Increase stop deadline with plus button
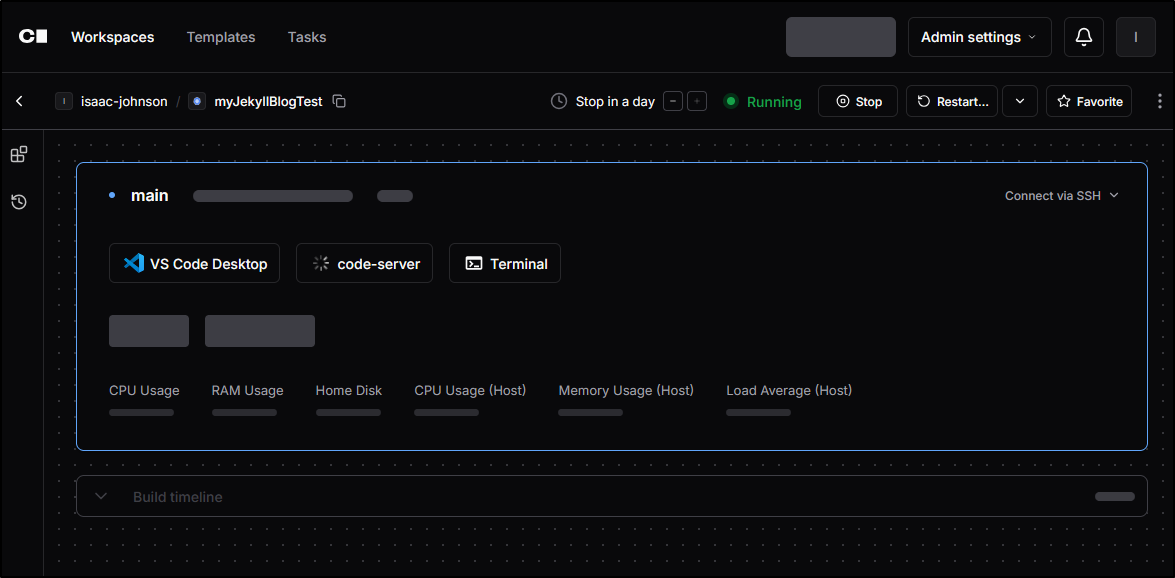Screen dimensions: 1175x578 (697, 101)
